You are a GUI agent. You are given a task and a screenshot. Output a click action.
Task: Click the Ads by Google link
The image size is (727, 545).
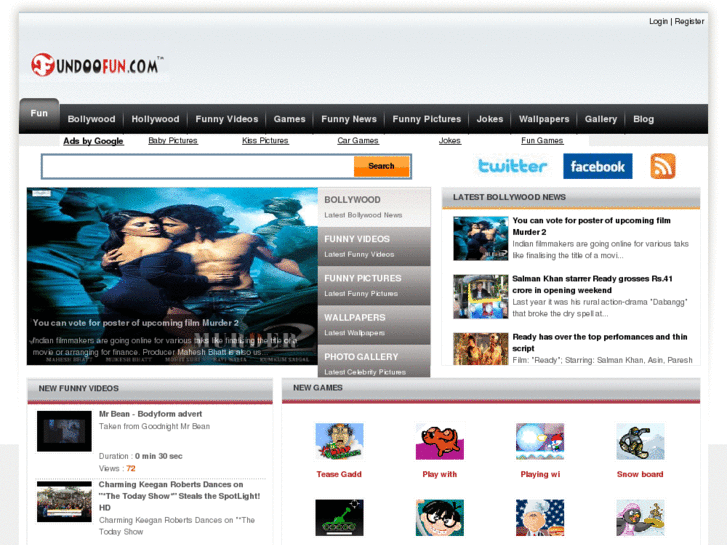coord(93,141)
